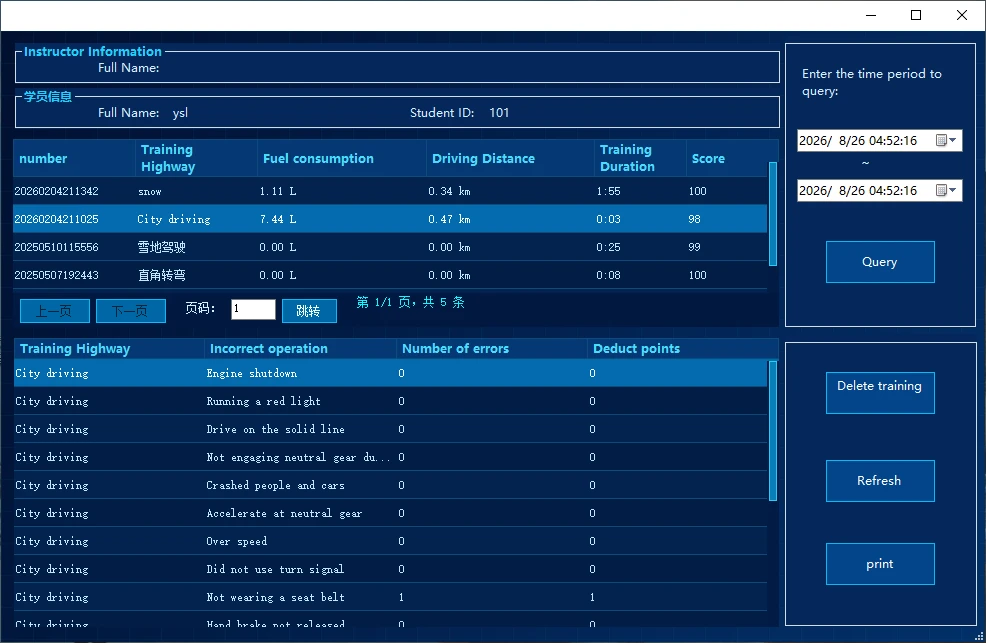Go to previous page with 上一页
This screenshot has height=643, width=986.
click(55, 311)
